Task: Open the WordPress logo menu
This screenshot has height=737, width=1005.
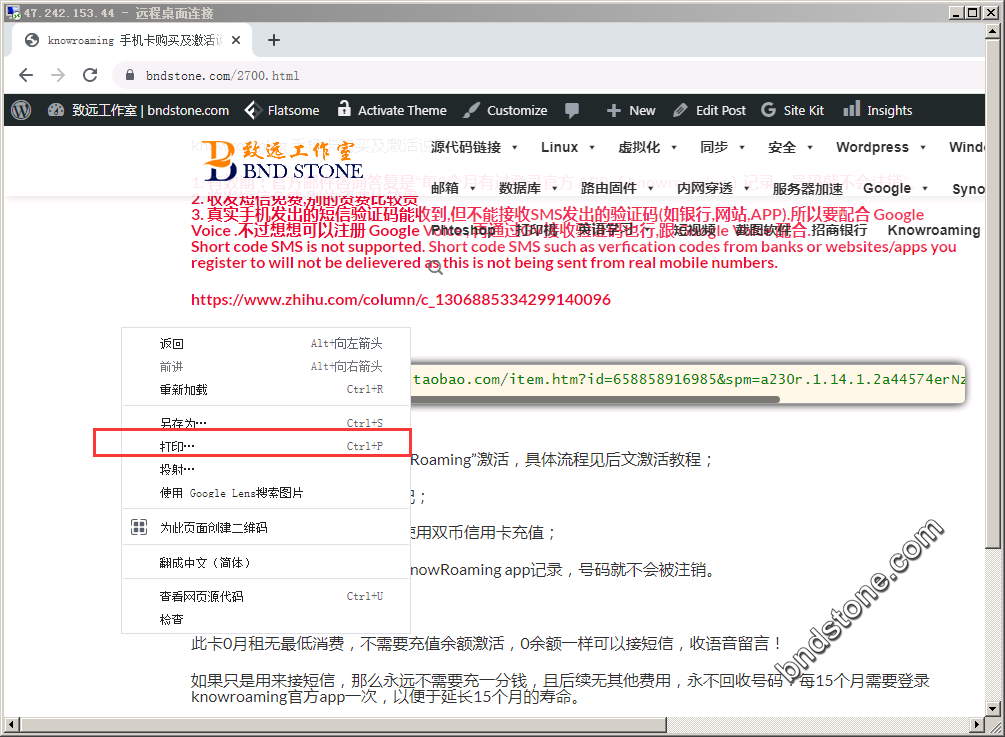Action: pyautogui.click(x=21, y=110)
